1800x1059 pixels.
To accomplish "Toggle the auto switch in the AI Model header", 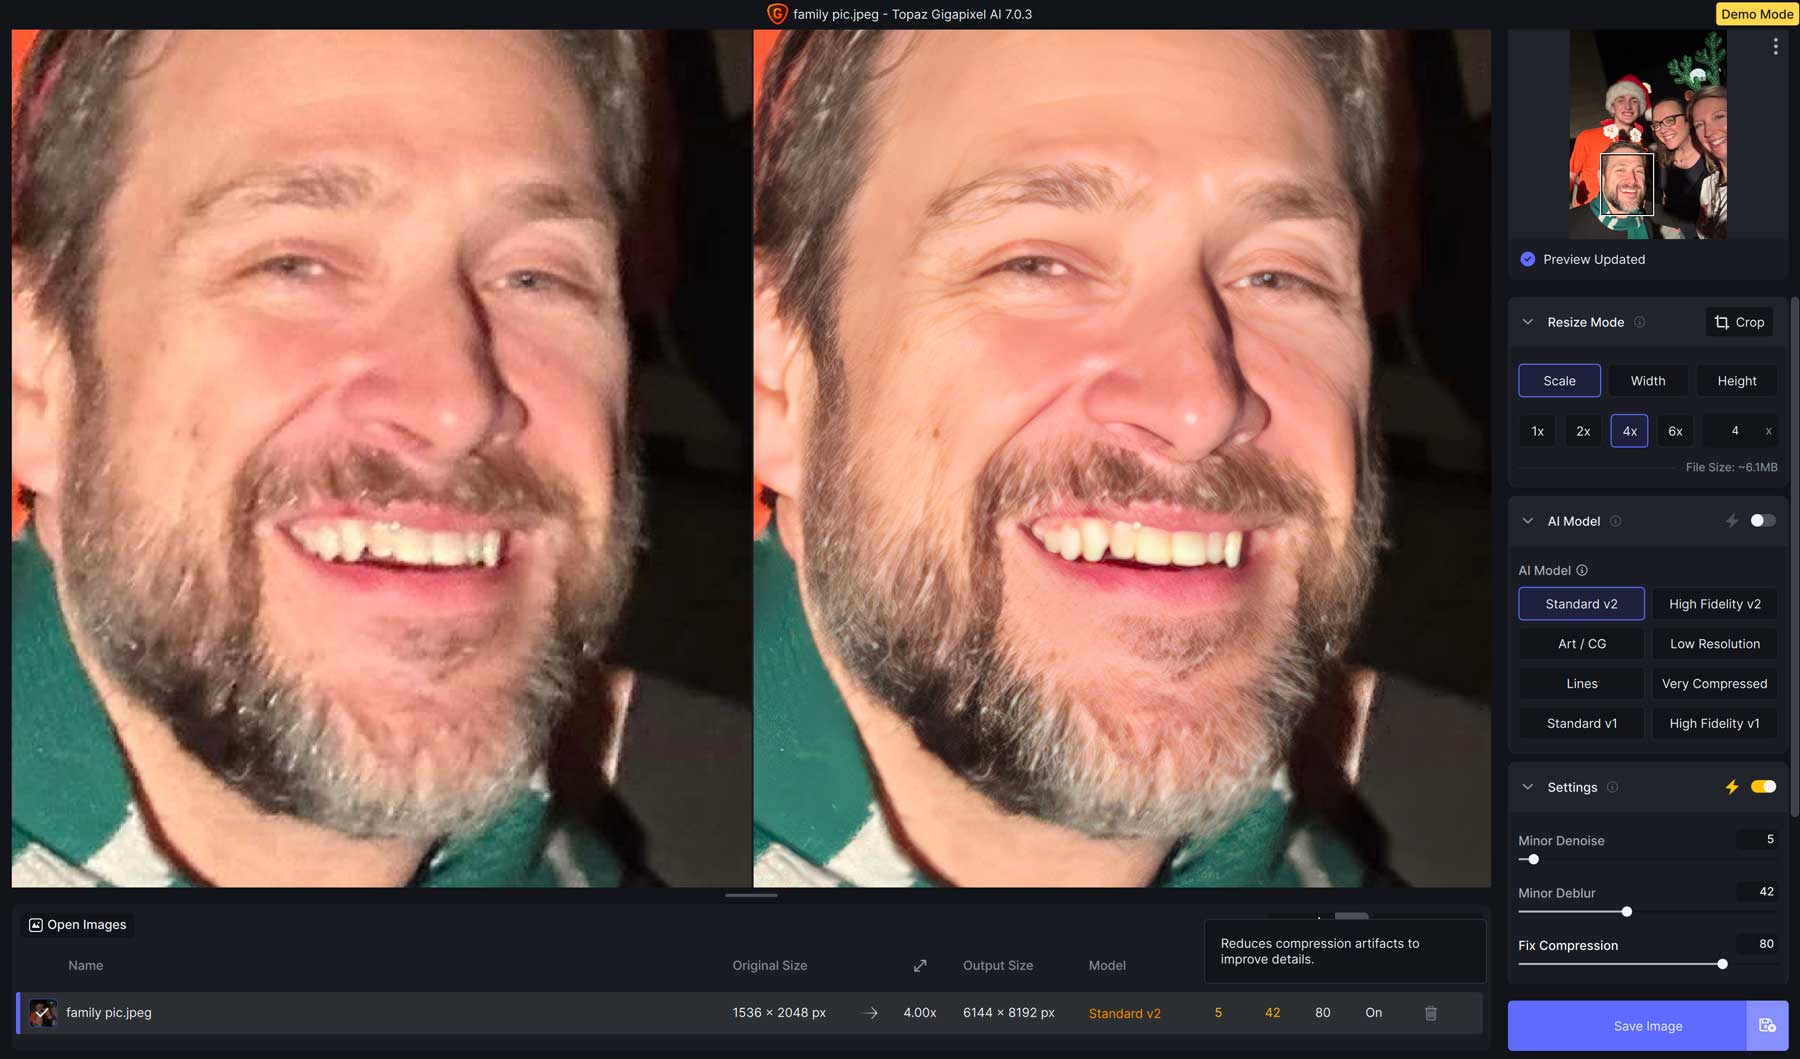I will point(1762,521).
